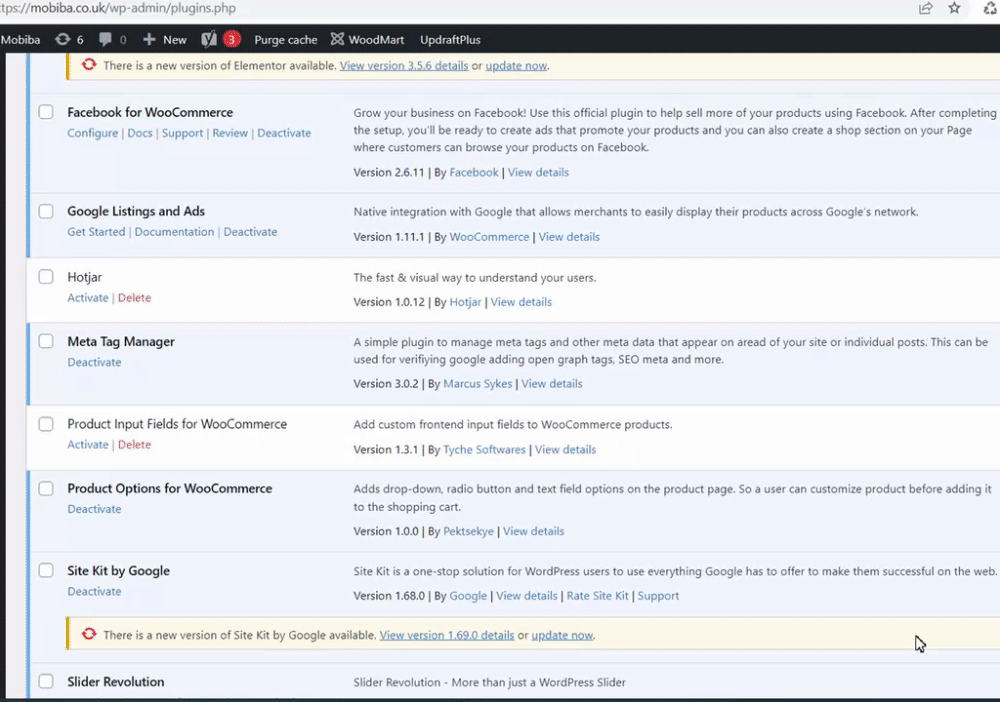Deactivate Product Options for WooCommerce
The height and width of the screenshot is (702, 1000).
coord(94,509)
